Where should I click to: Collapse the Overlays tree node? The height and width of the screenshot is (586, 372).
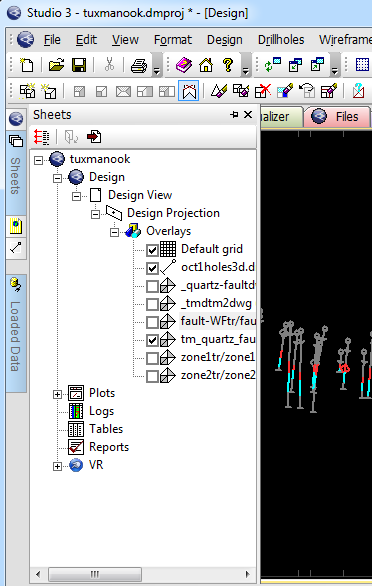tap(114, 232)
